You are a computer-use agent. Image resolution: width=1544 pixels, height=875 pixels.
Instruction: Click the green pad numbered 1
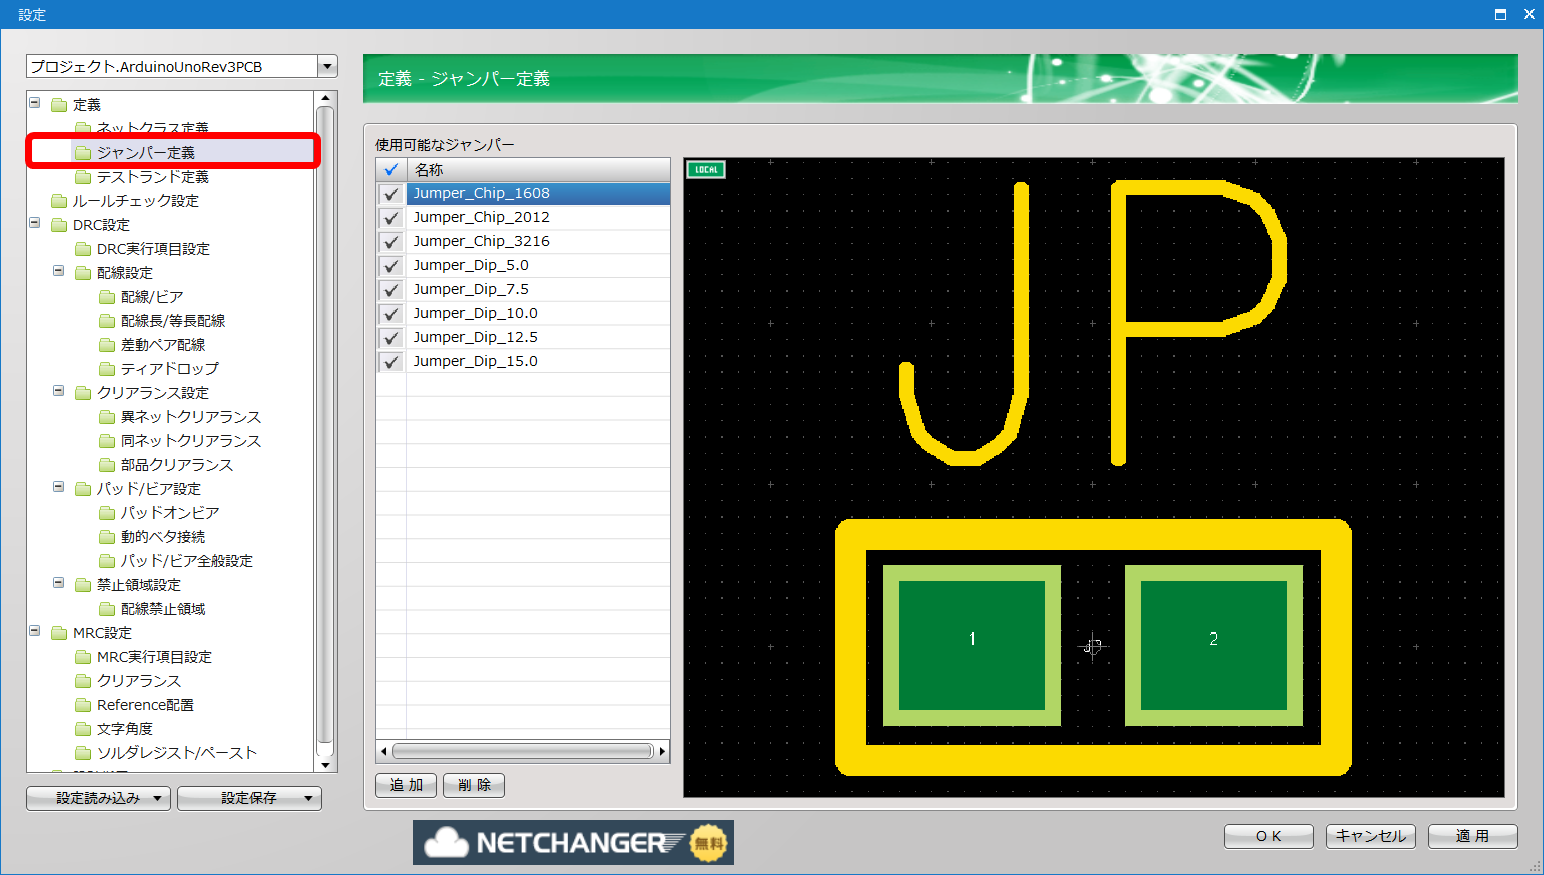pos(972,645)
